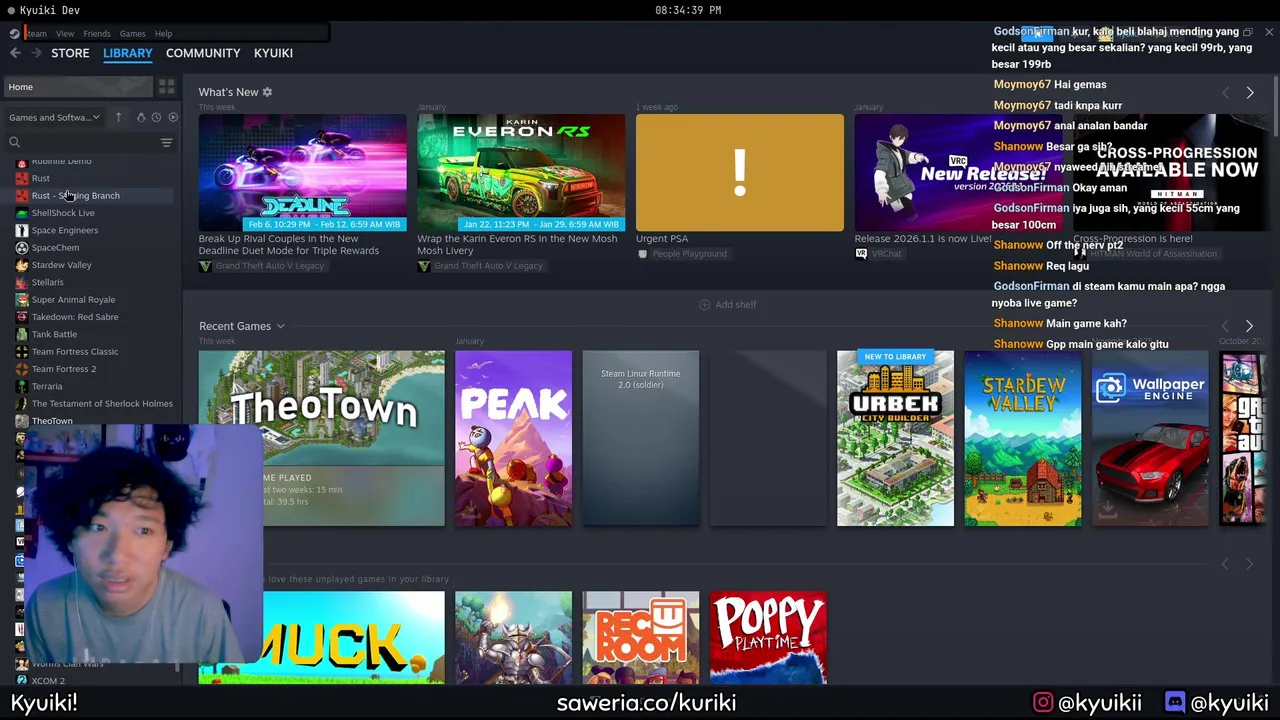Open the Urgent PSA news card
The height and width of the screenshot is (720, 1280).
coord(739,172)
